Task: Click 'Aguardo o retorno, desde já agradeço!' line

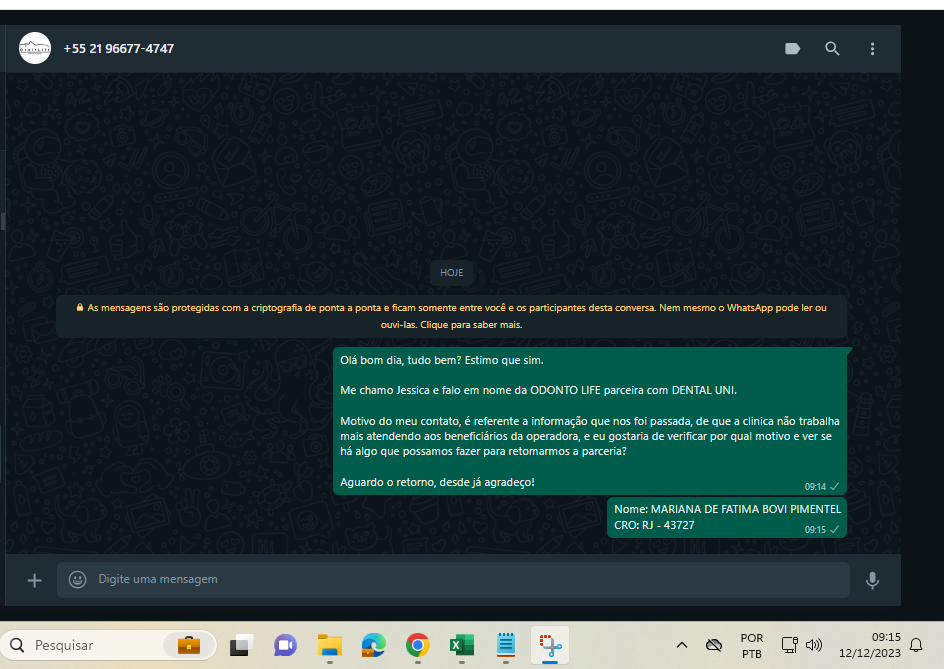Action: pyautogui.click(x=437, y=482)
